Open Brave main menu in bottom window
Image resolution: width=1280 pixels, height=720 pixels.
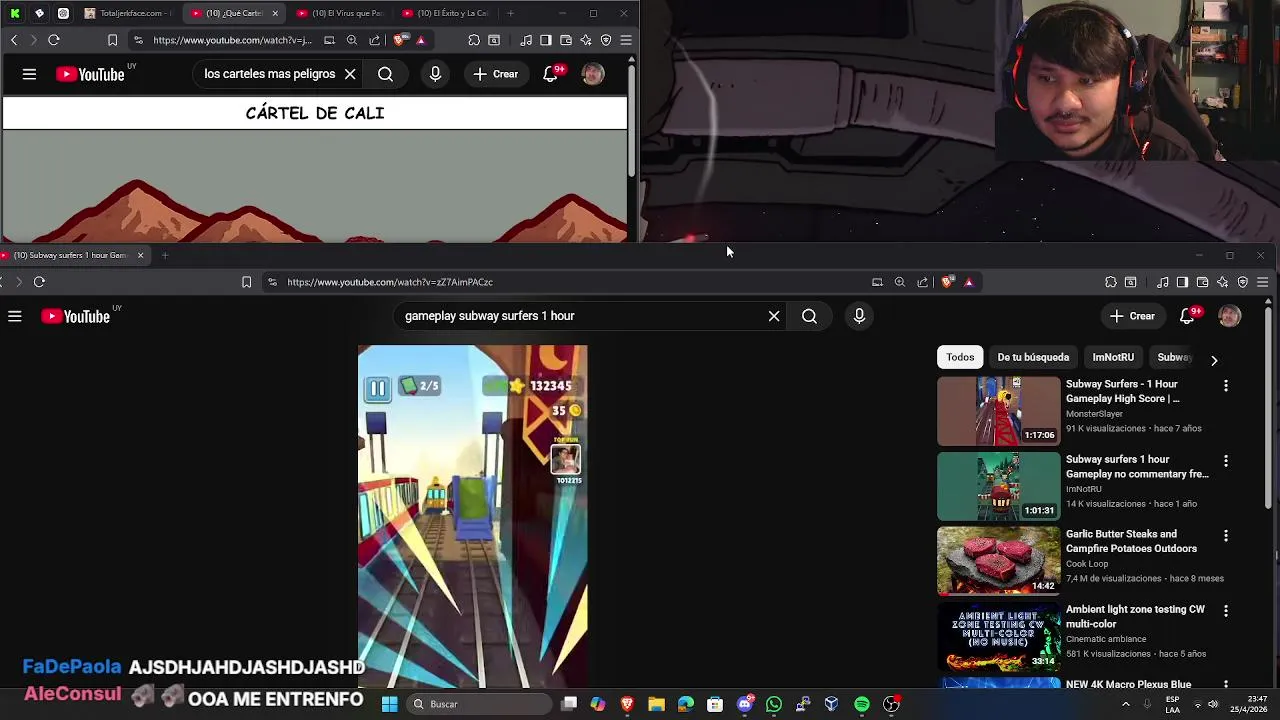1263,282
